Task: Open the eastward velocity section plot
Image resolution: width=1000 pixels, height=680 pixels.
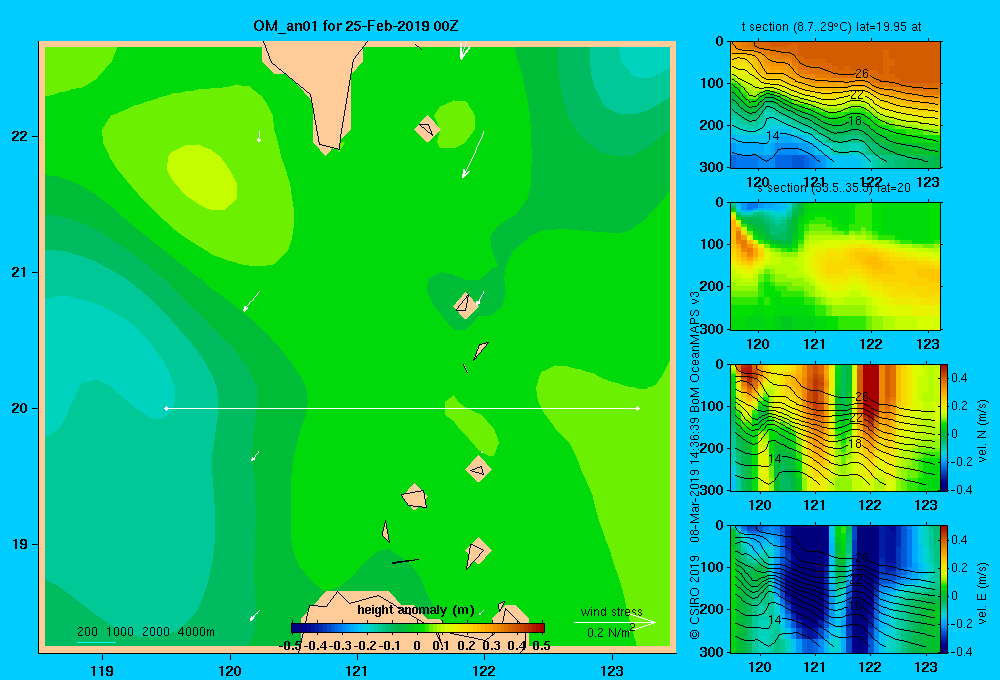Action: [835, 589]
